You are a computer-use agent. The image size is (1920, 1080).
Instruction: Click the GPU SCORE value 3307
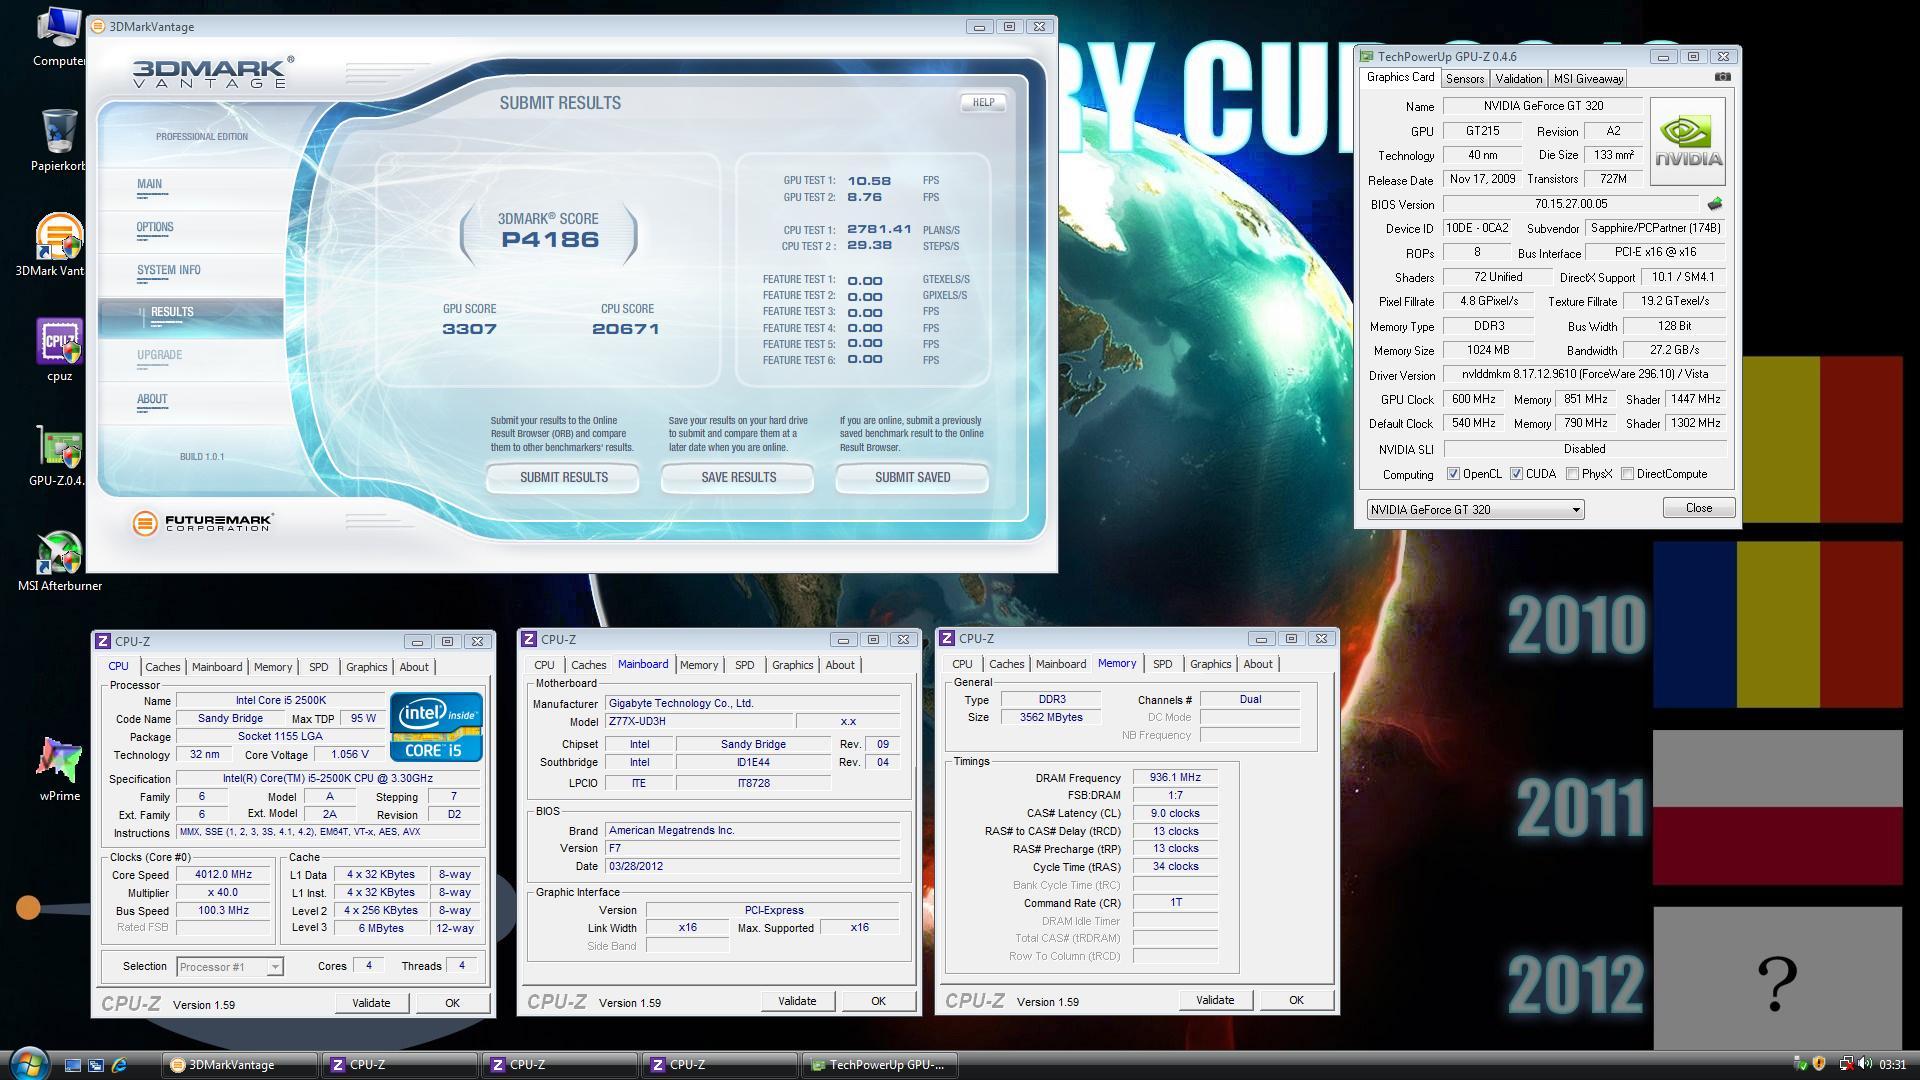coord(469,329)
